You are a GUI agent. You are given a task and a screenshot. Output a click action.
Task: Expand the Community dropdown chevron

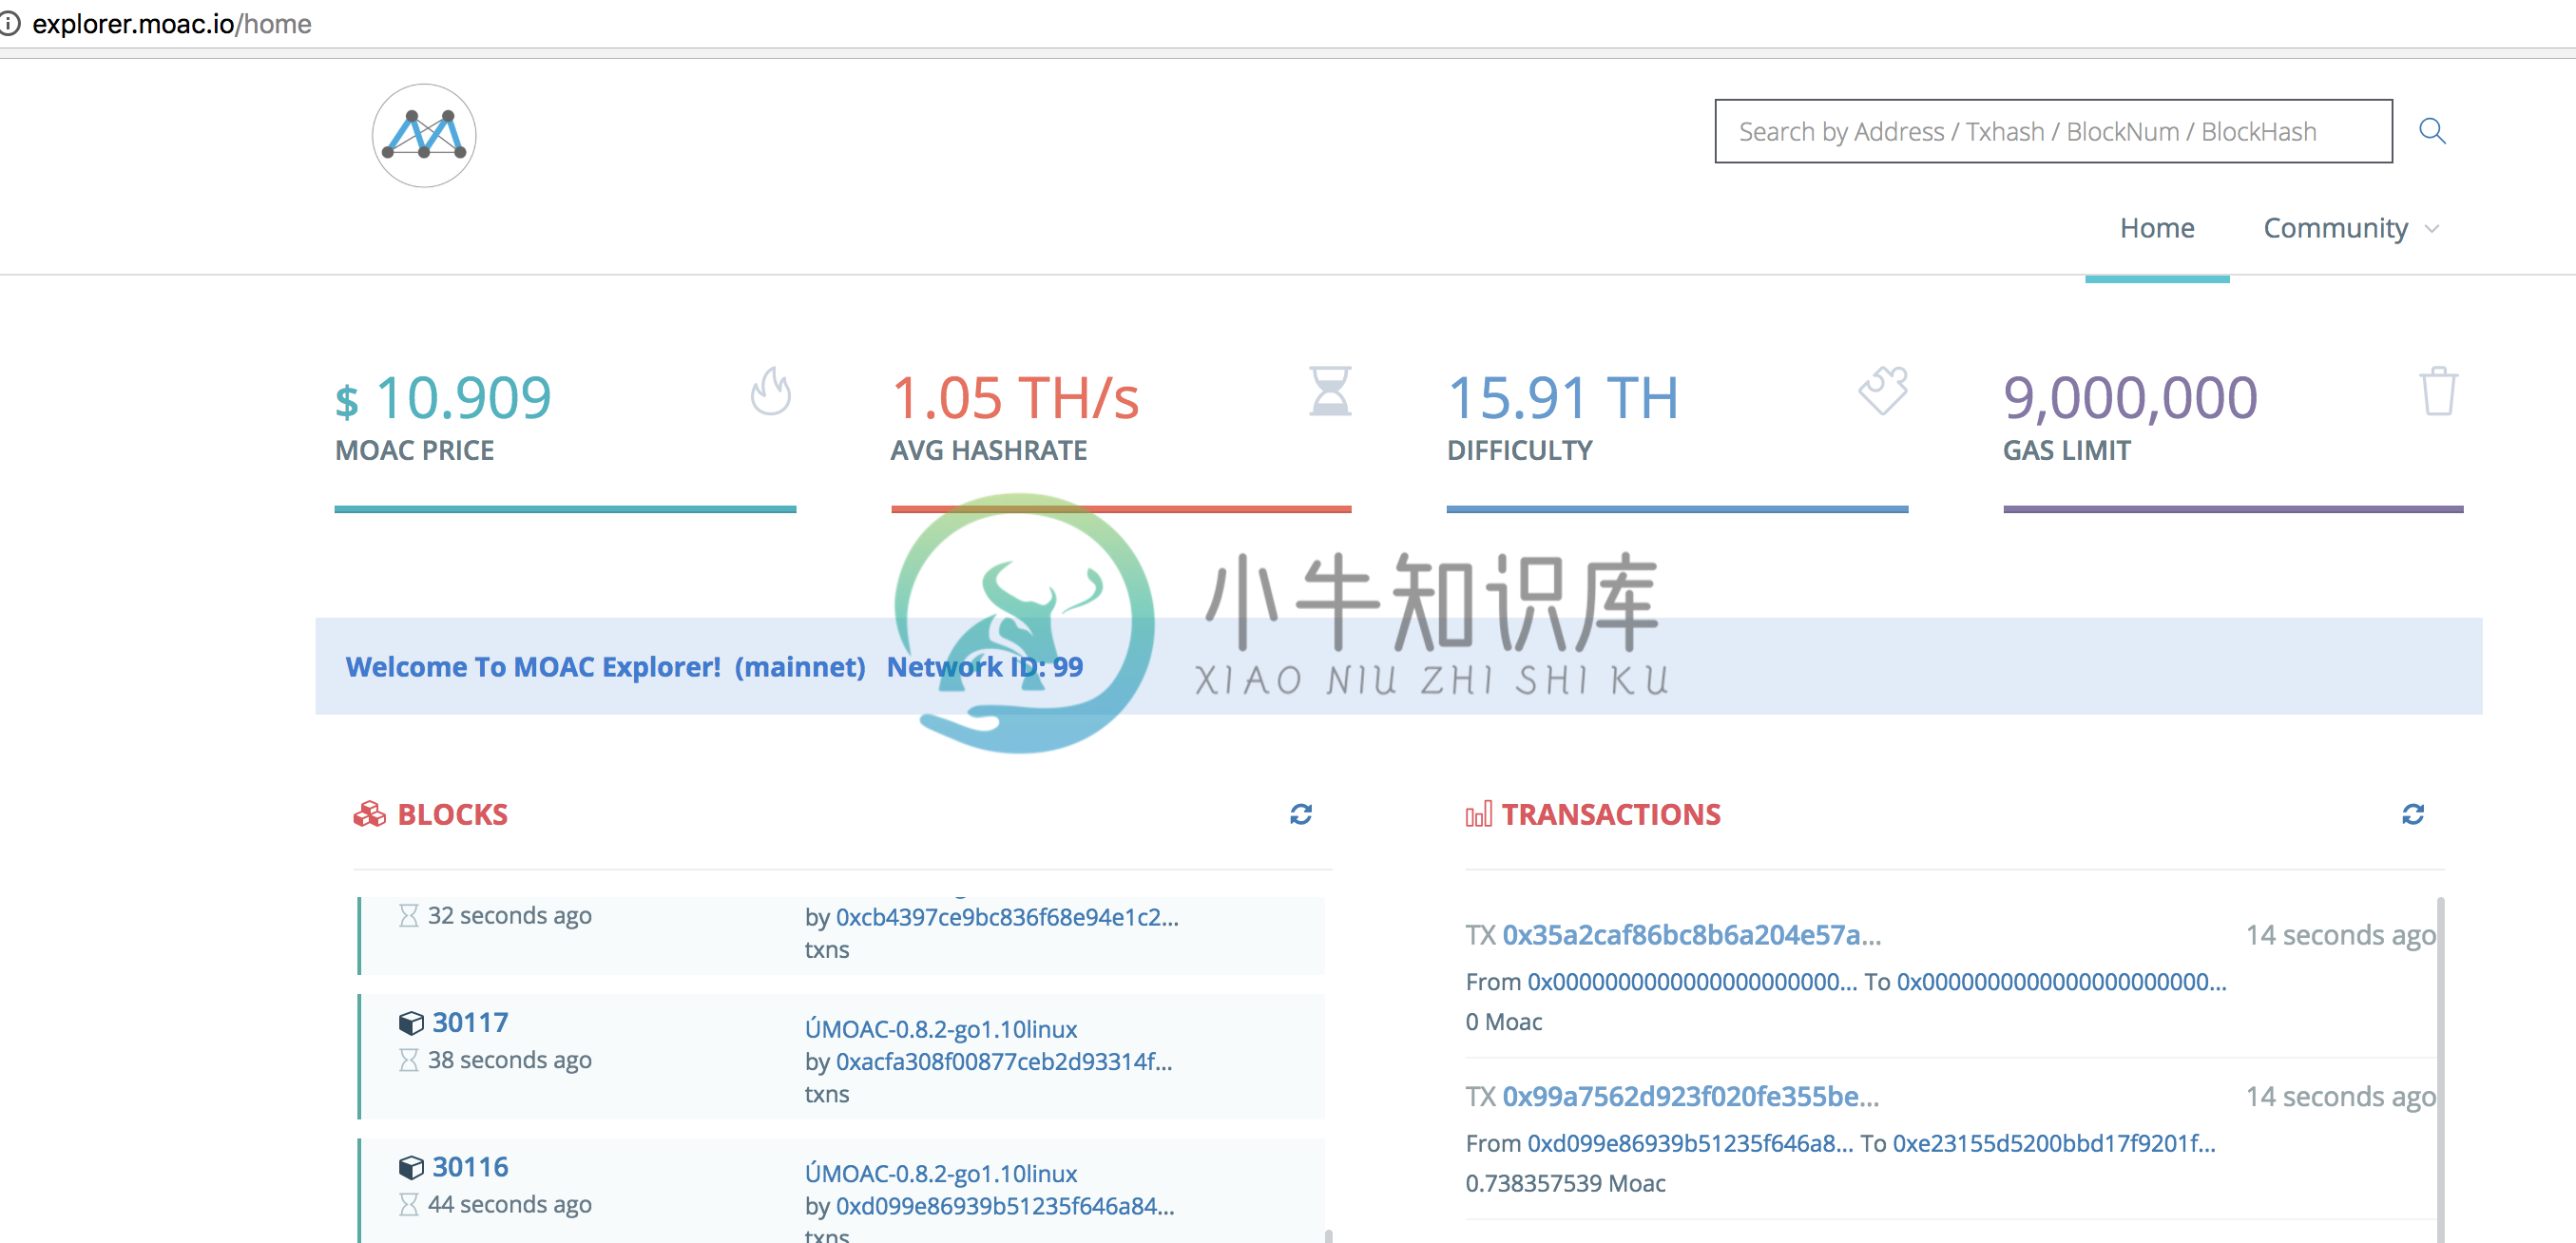coord(2432,229)
